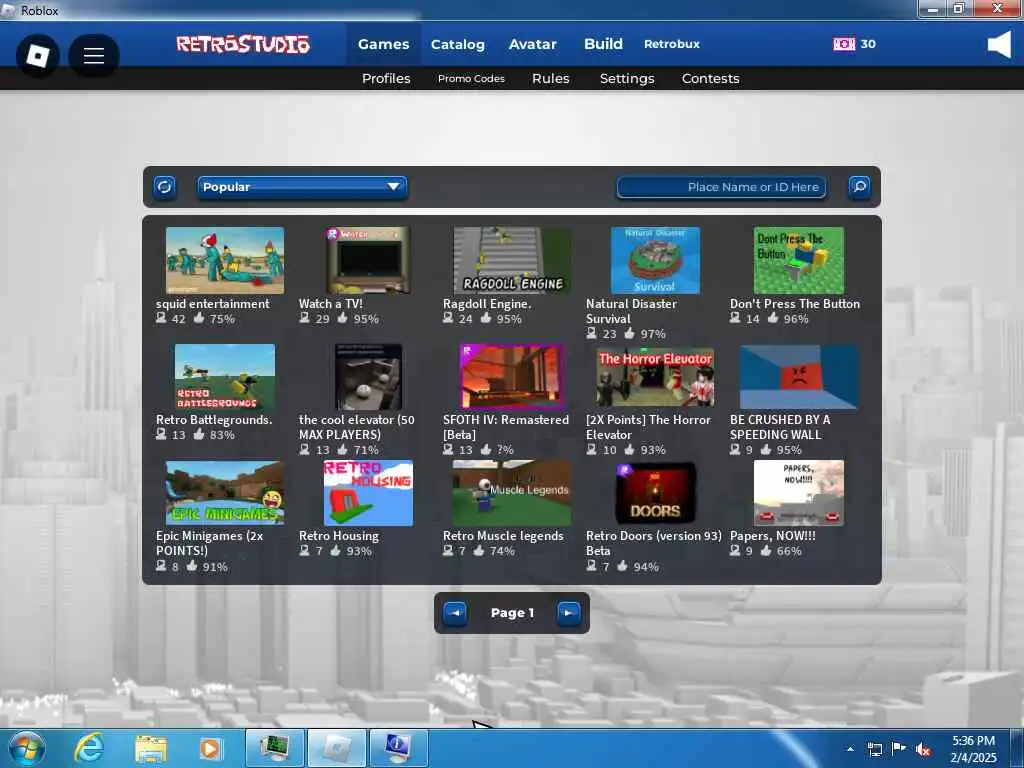Open Promo Codes page
1024x768 pixels.
(x=471, y=78)
